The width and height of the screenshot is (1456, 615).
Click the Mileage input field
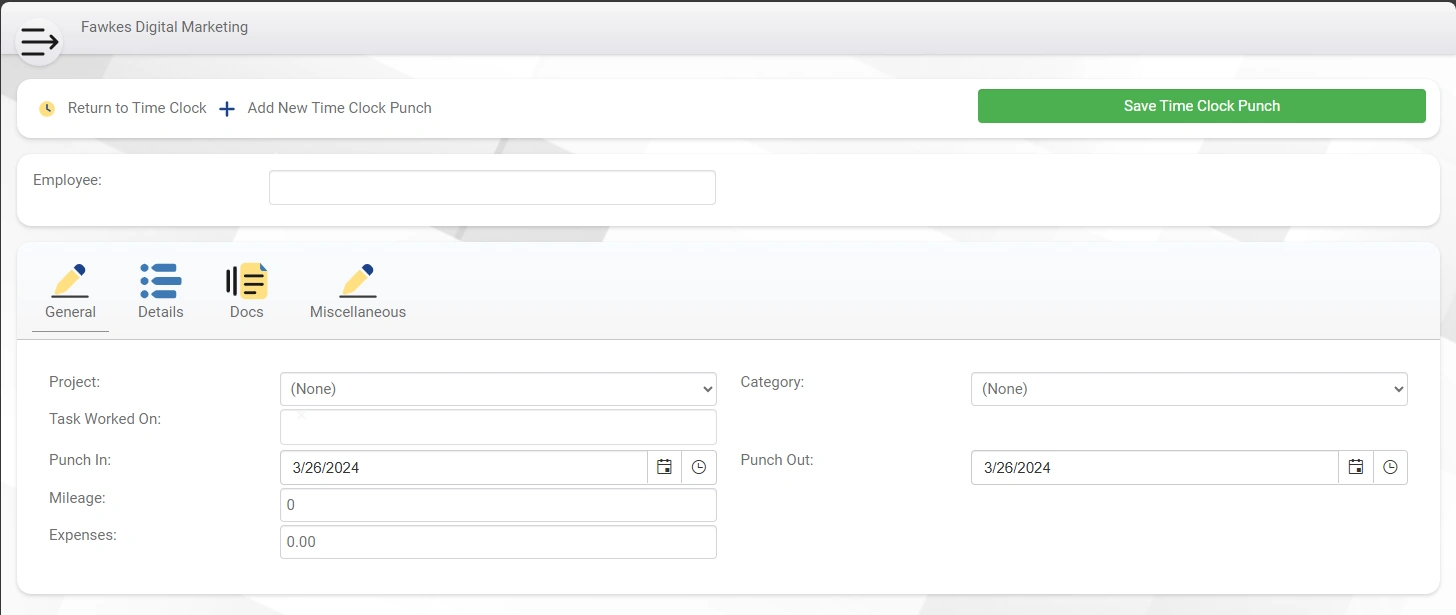(x=498, y=505)
